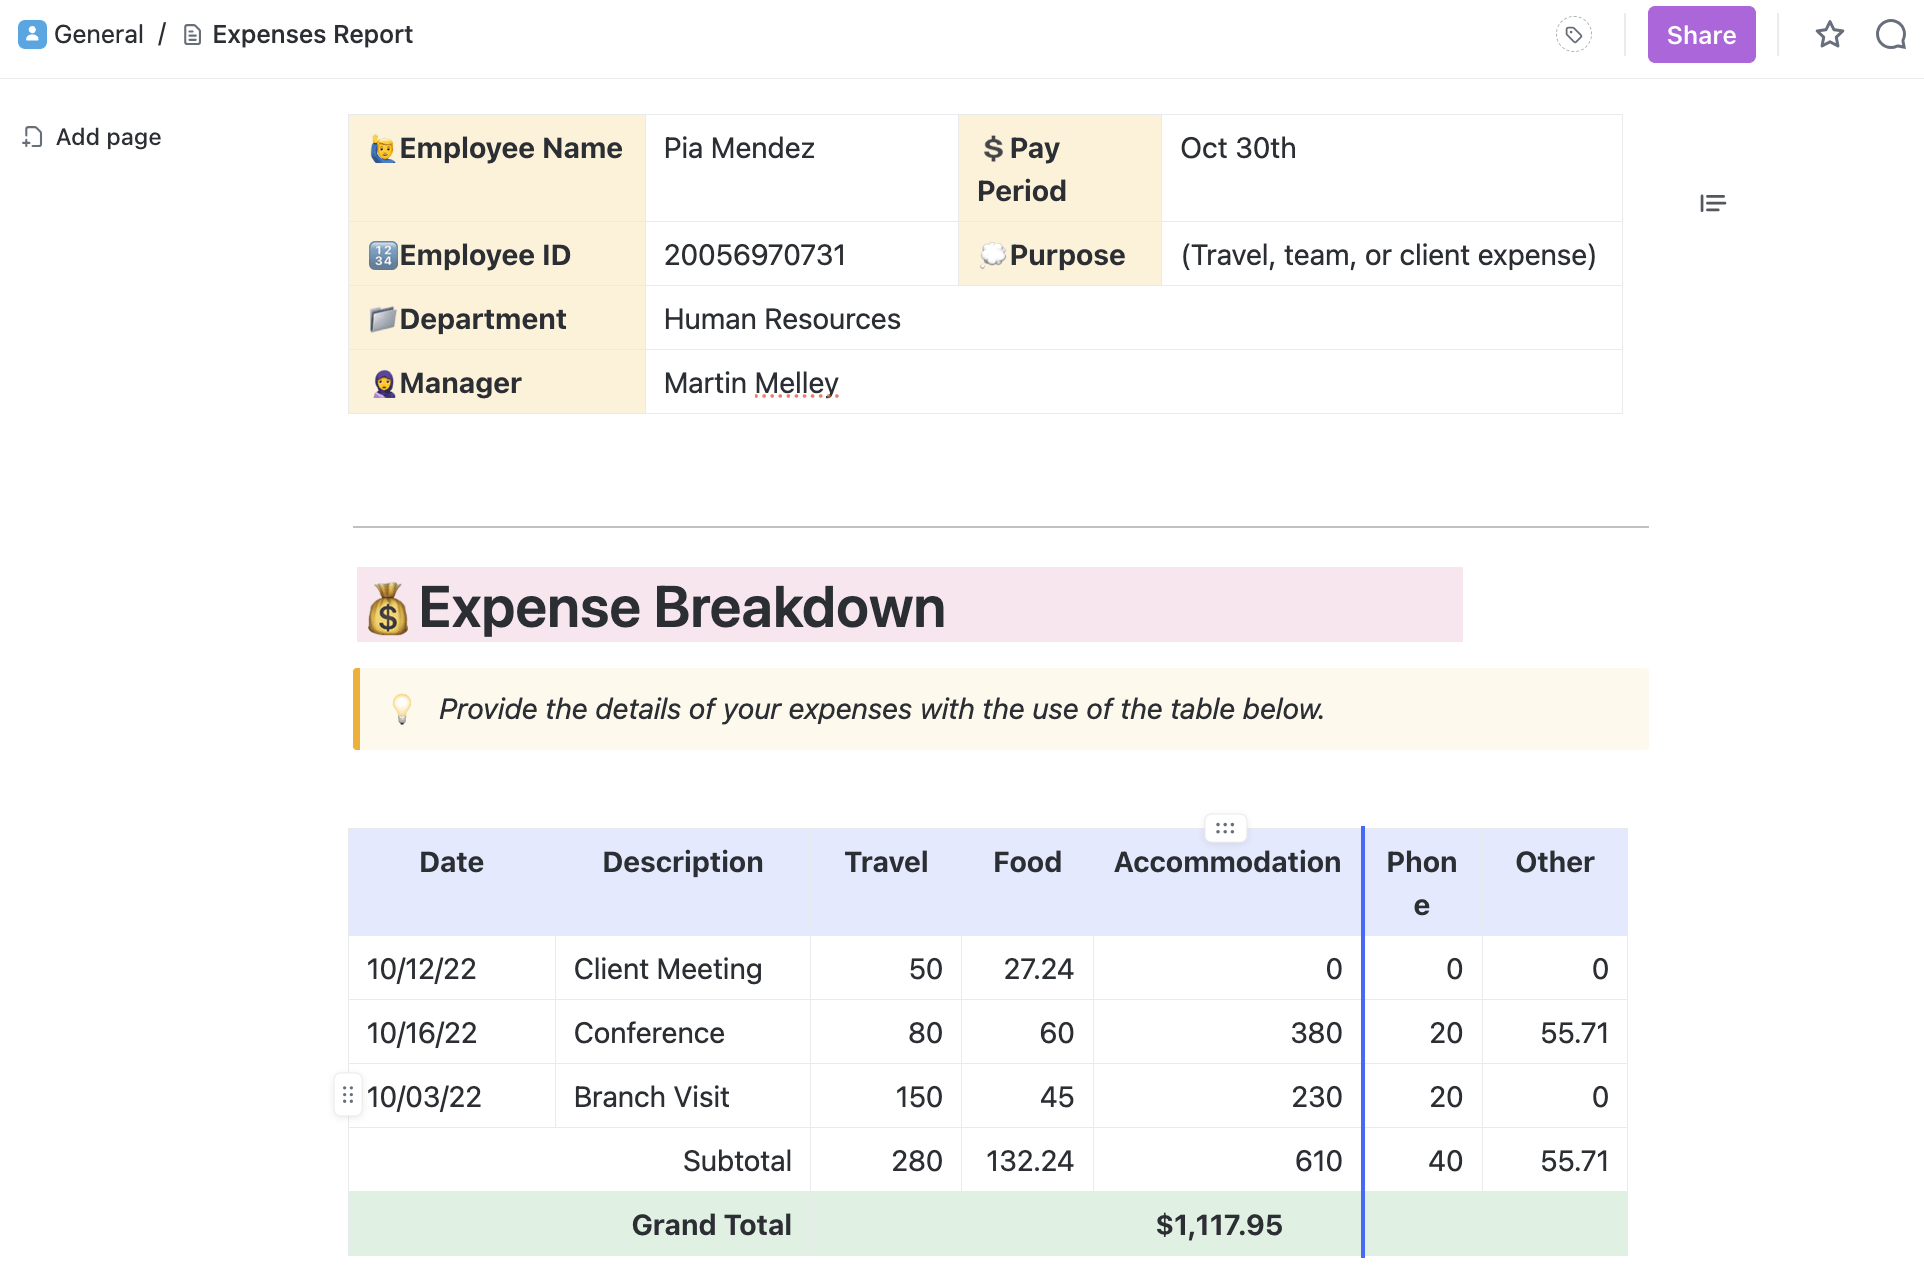Click the Add page icon in the sidebar

click(x=33, y=137)
